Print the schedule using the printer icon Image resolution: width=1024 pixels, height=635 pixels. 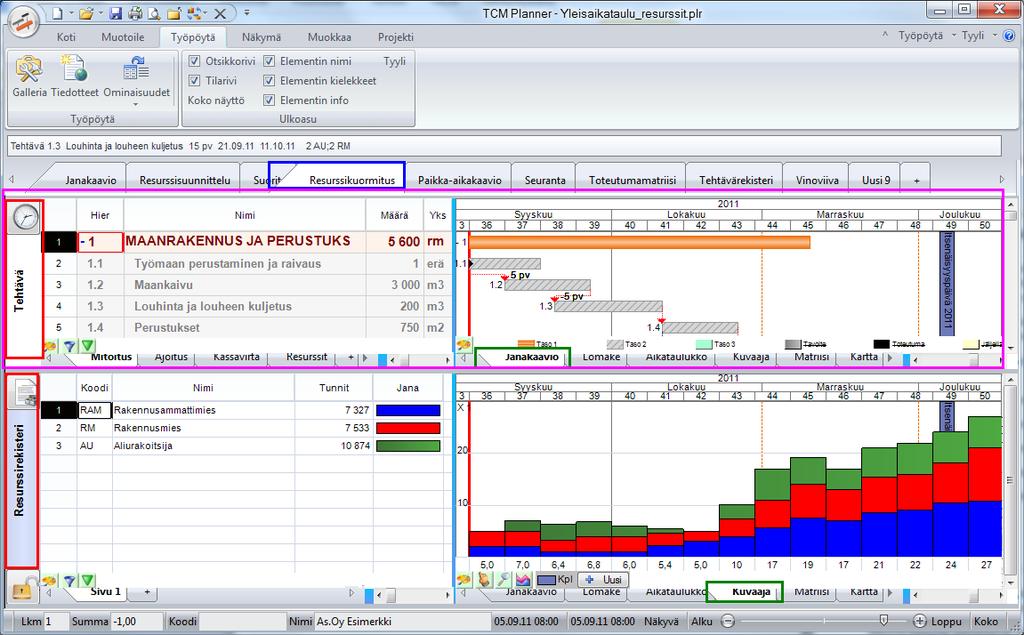(135, 13)
